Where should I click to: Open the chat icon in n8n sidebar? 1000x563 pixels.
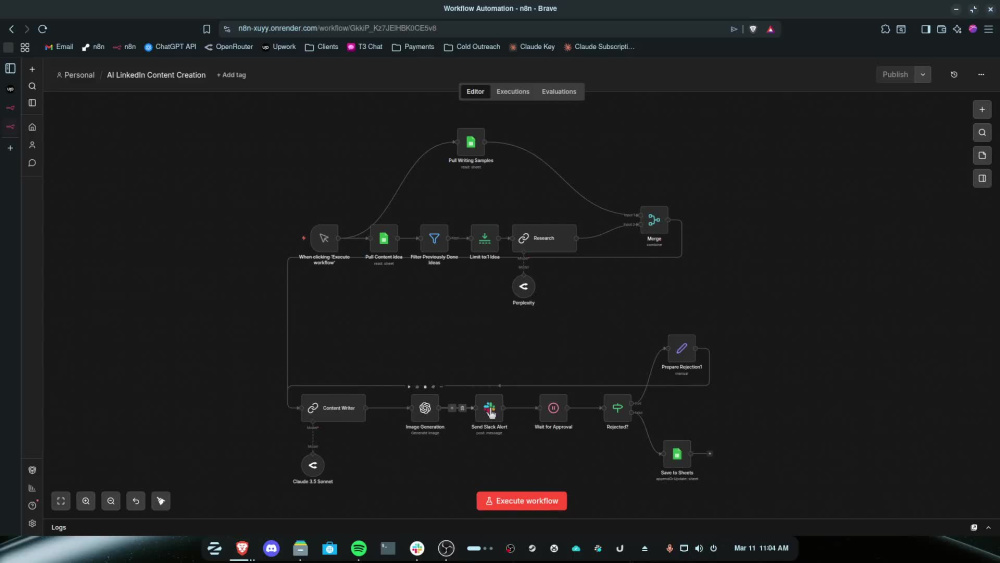click(32, 163)
